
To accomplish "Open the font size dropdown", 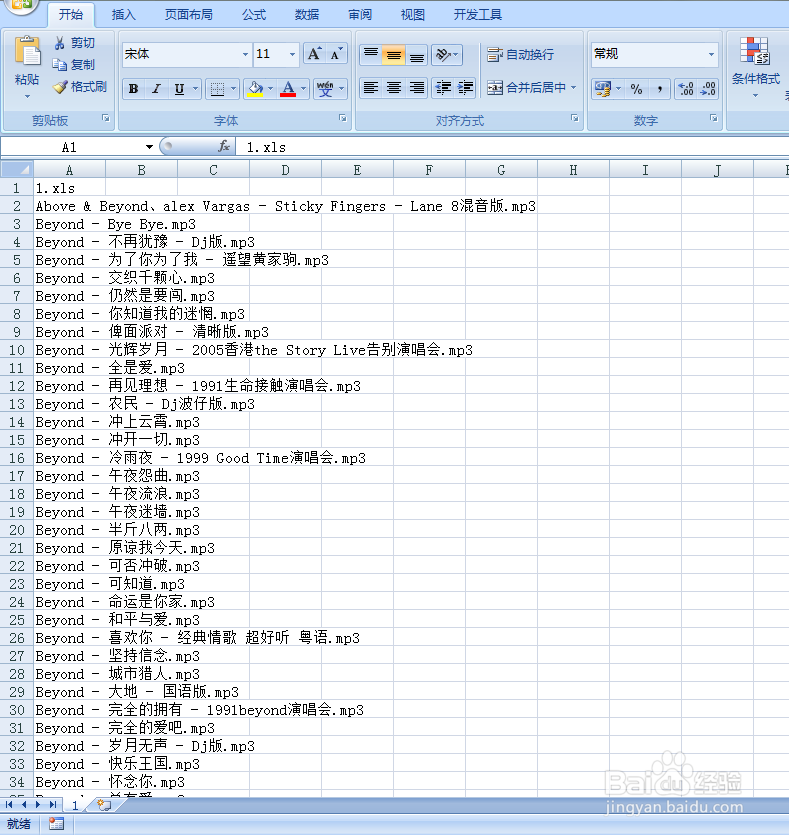I will pos(292,54).
